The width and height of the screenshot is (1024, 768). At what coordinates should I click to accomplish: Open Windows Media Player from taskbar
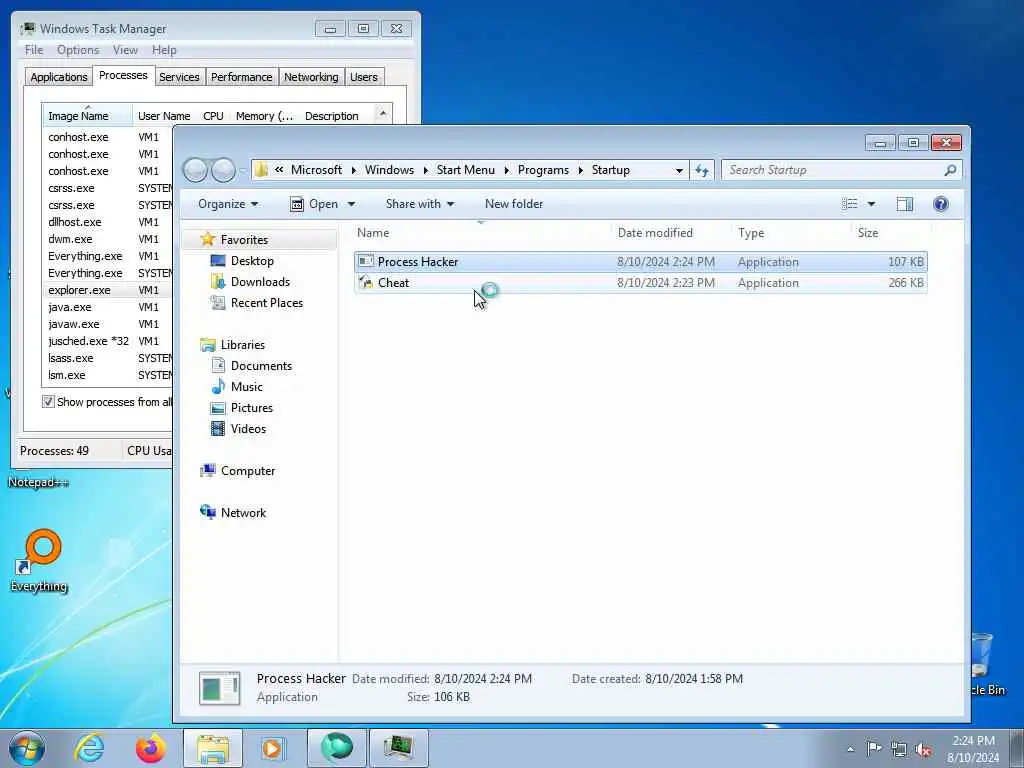point(273,748)
